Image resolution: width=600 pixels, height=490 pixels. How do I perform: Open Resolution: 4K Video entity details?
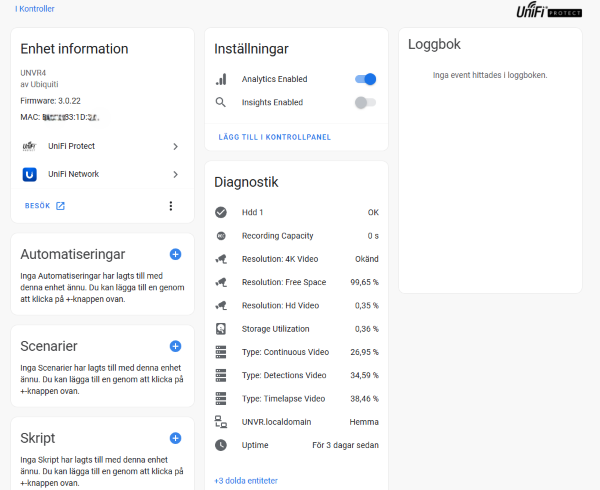click(297, 259)
